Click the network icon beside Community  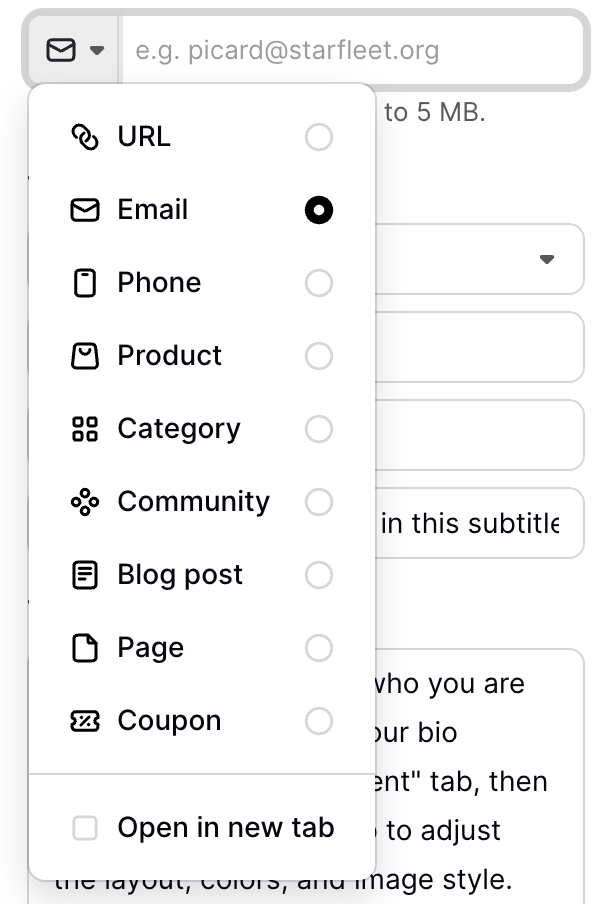pos(85,502)
